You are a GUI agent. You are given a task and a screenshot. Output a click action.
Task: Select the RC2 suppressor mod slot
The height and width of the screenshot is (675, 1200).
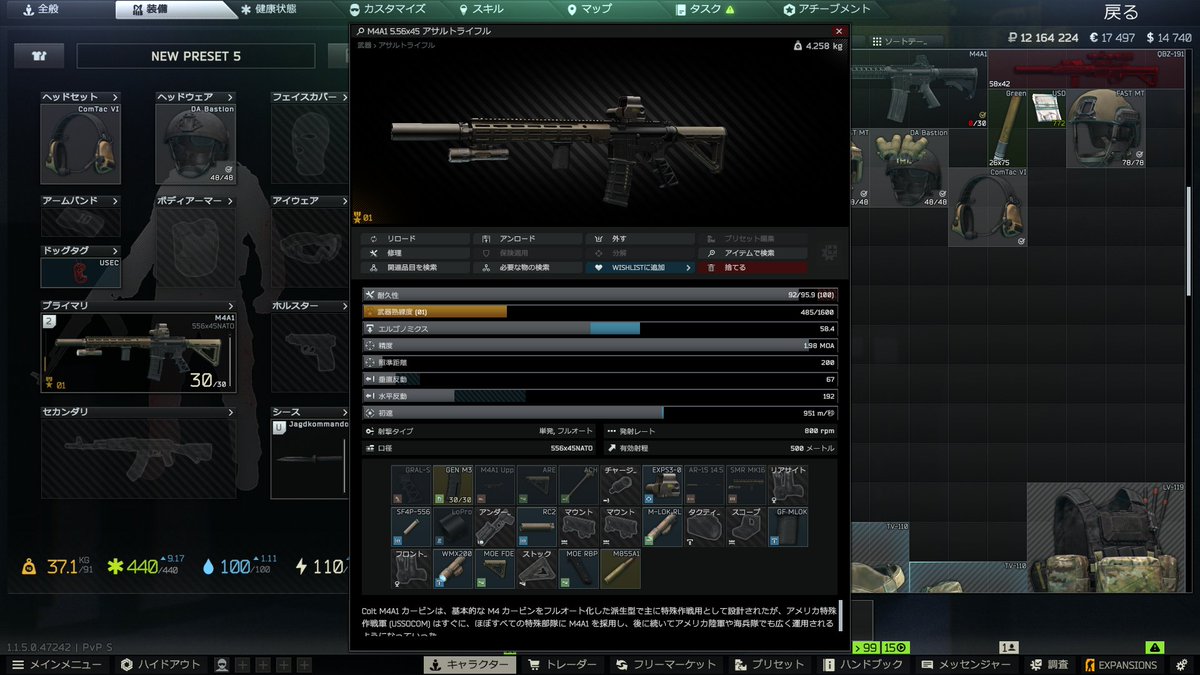pos(537,526)
